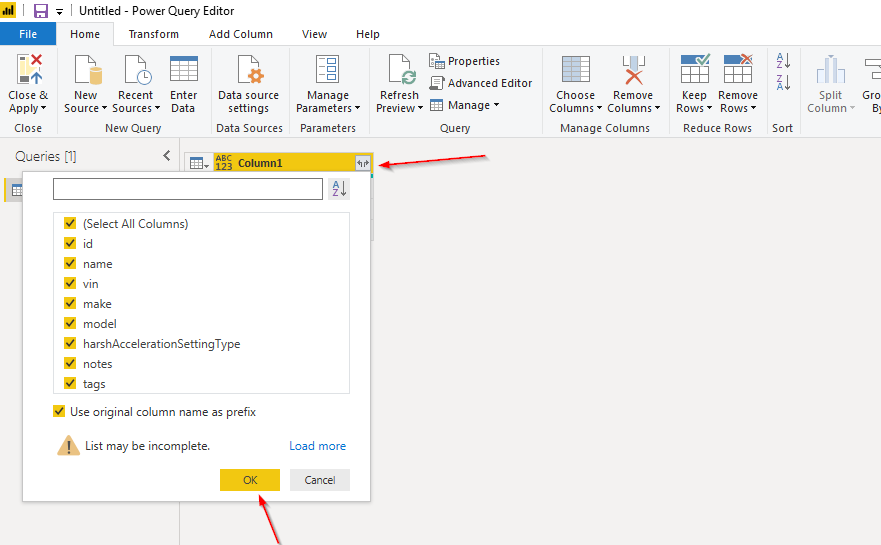Image resolution: width=881 pixels, height=545 pixels.
Task: Expand the Recent Sources dropdown arrow
Action: click(x=157, y=108)
